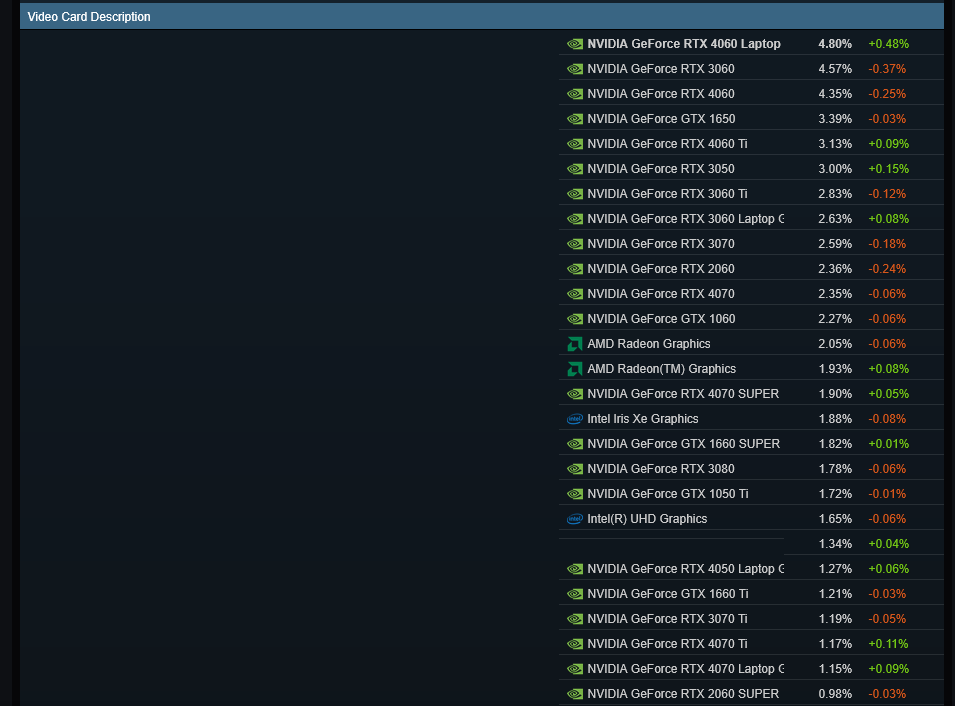The image size is (955, 706).
Task: Select NVIDIA GeForce RTX 4070 Ti name
Action: (x=668, y=643)
